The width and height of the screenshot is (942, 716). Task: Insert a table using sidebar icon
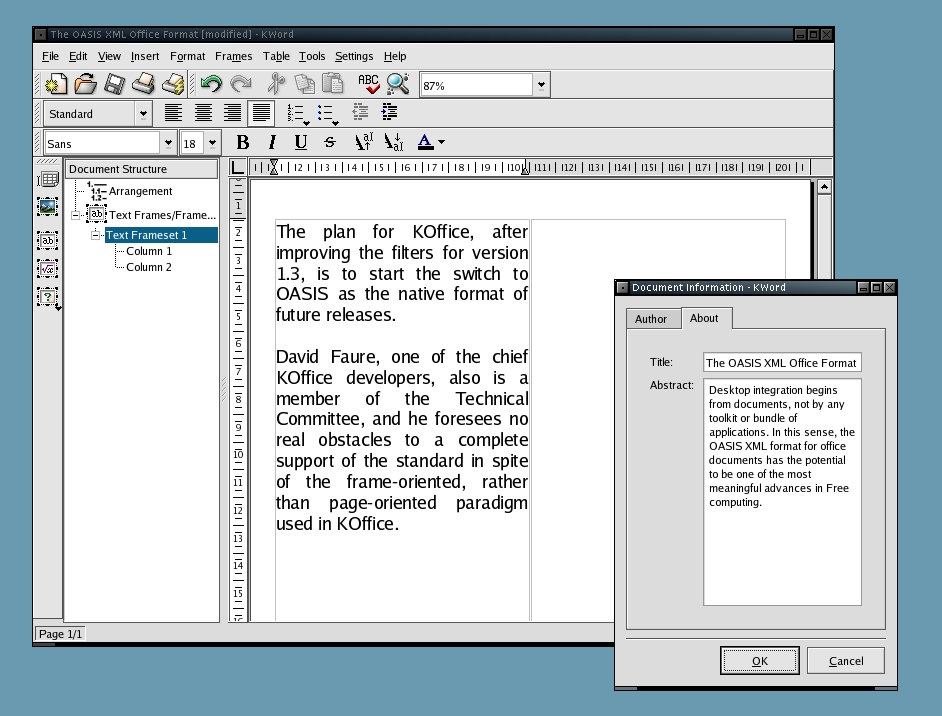tap(47, 180)
